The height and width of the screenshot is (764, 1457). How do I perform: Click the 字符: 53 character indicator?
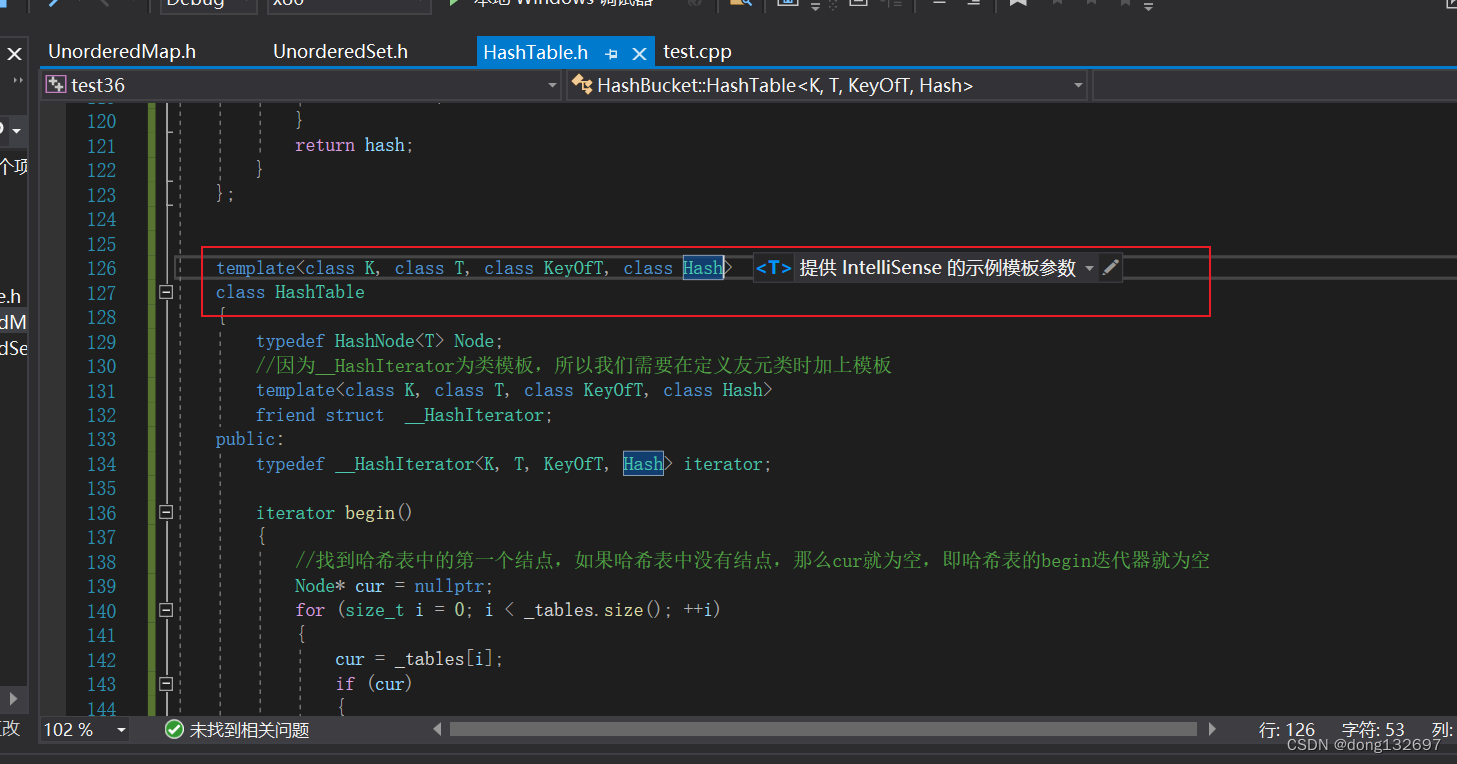coord(1373,730)
